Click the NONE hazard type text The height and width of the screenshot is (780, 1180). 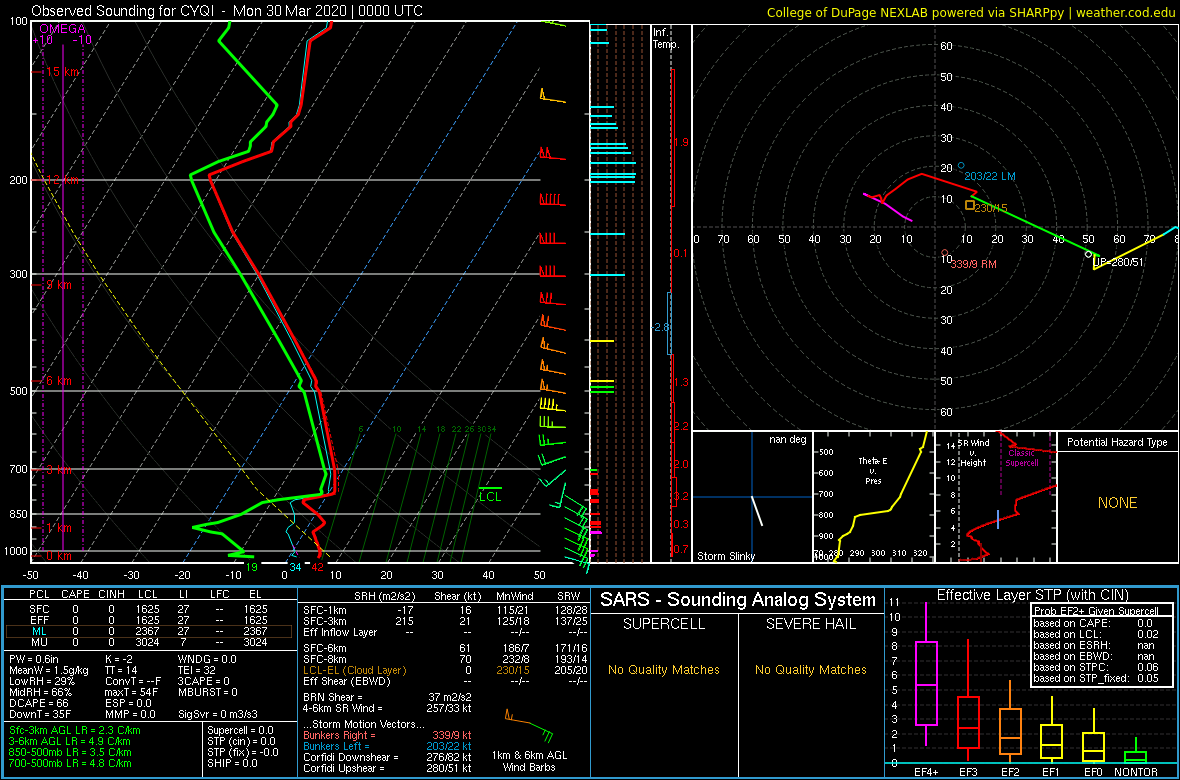pyautogui.click(x=1117, y=503)
